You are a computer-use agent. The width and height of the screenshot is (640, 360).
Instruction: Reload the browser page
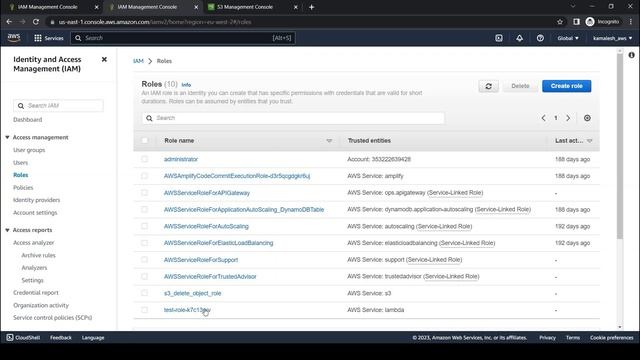tap(36, 22)
